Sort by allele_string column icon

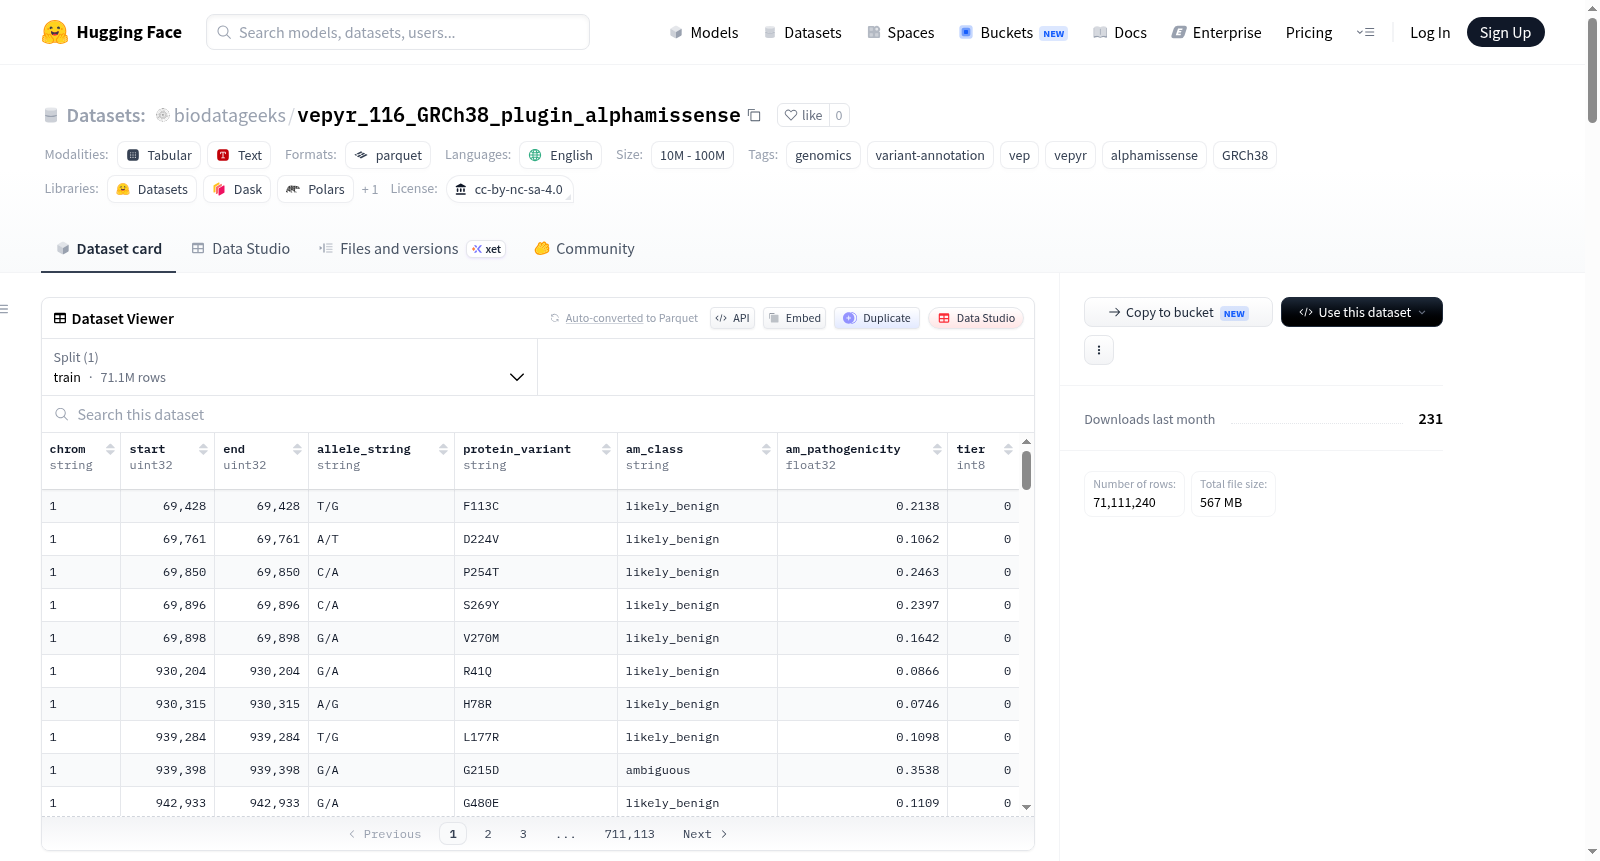coord(443,450)
